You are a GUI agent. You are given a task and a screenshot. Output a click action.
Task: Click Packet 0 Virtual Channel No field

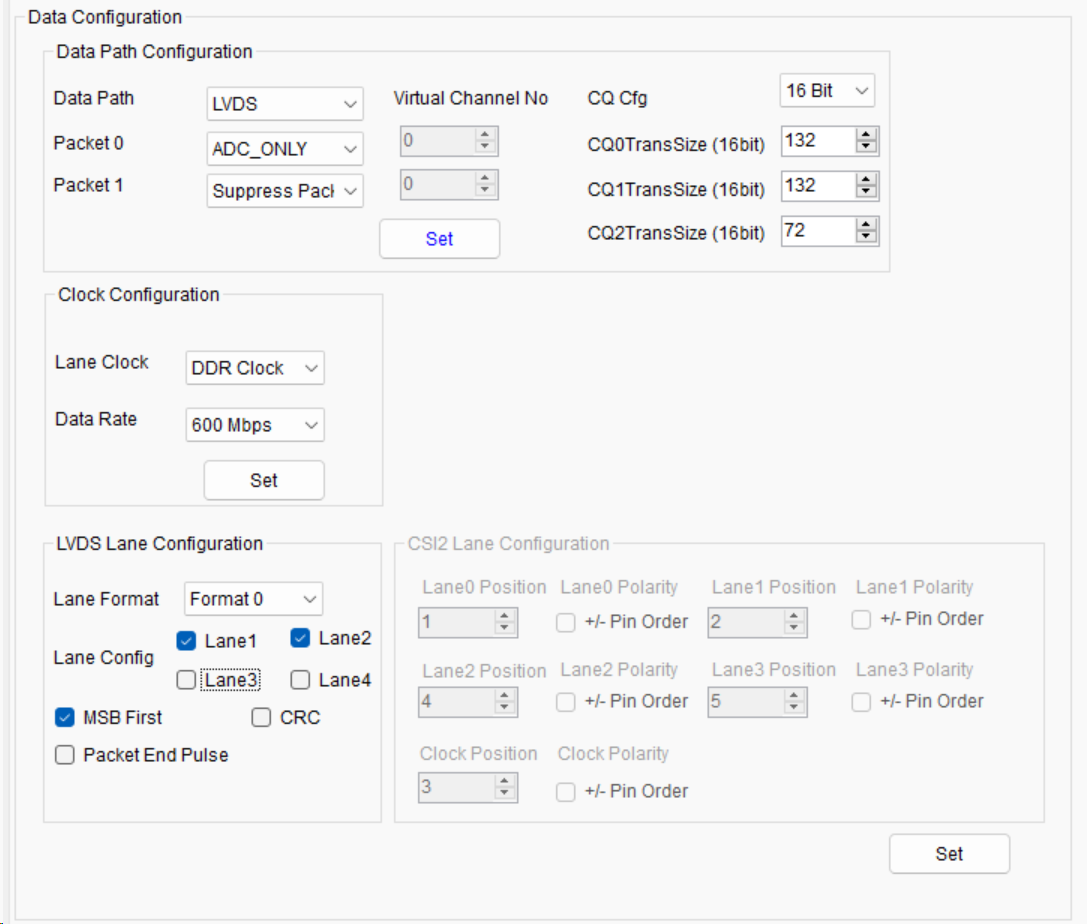tap(449, 141)
